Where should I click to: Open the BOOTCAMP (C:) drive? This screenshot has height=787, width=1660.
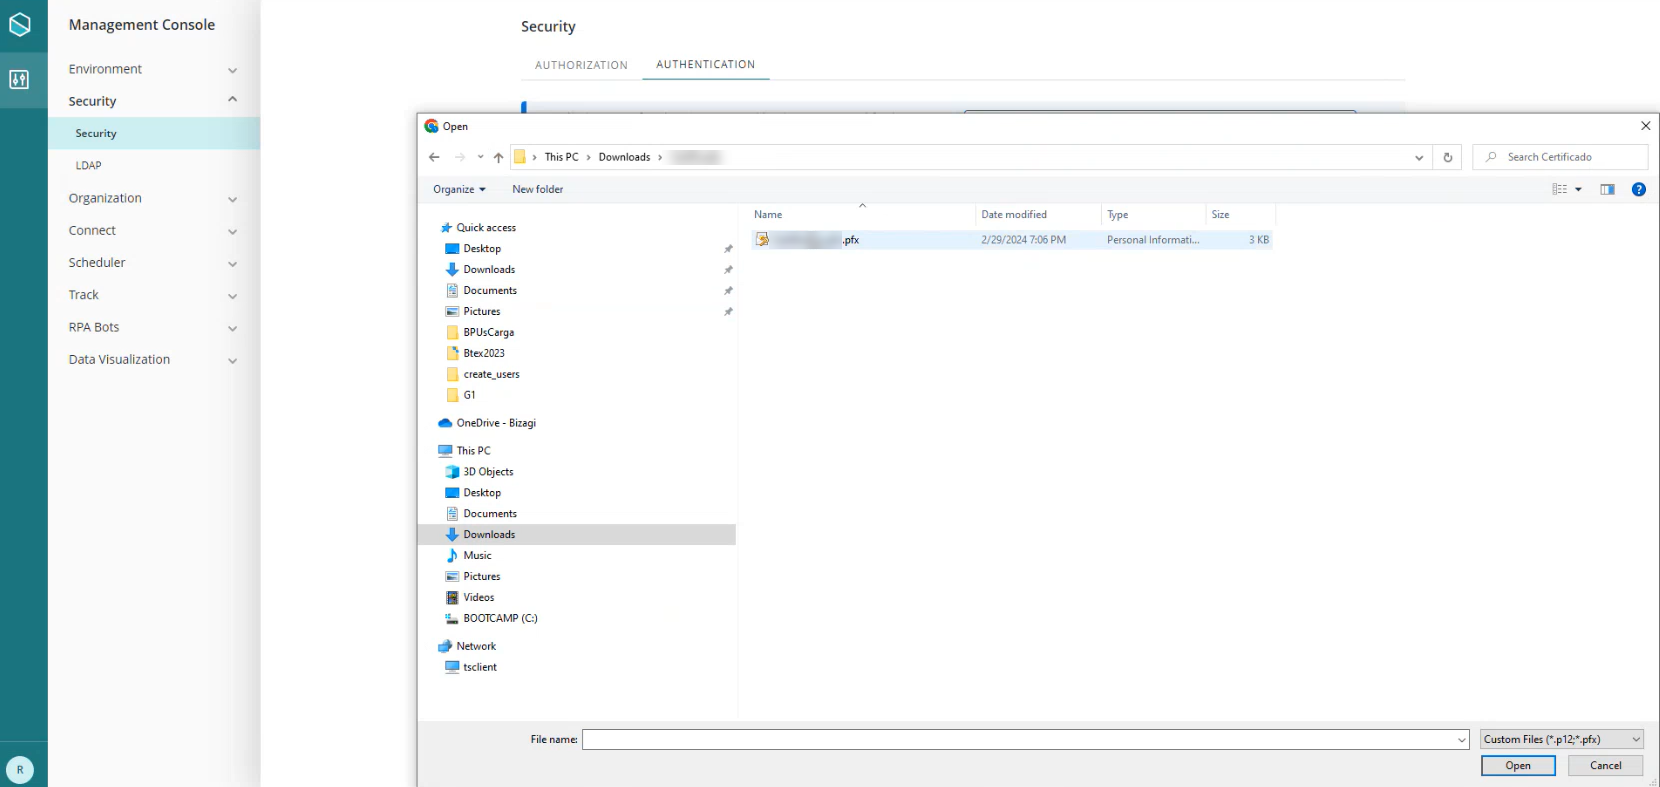(500, 619)
